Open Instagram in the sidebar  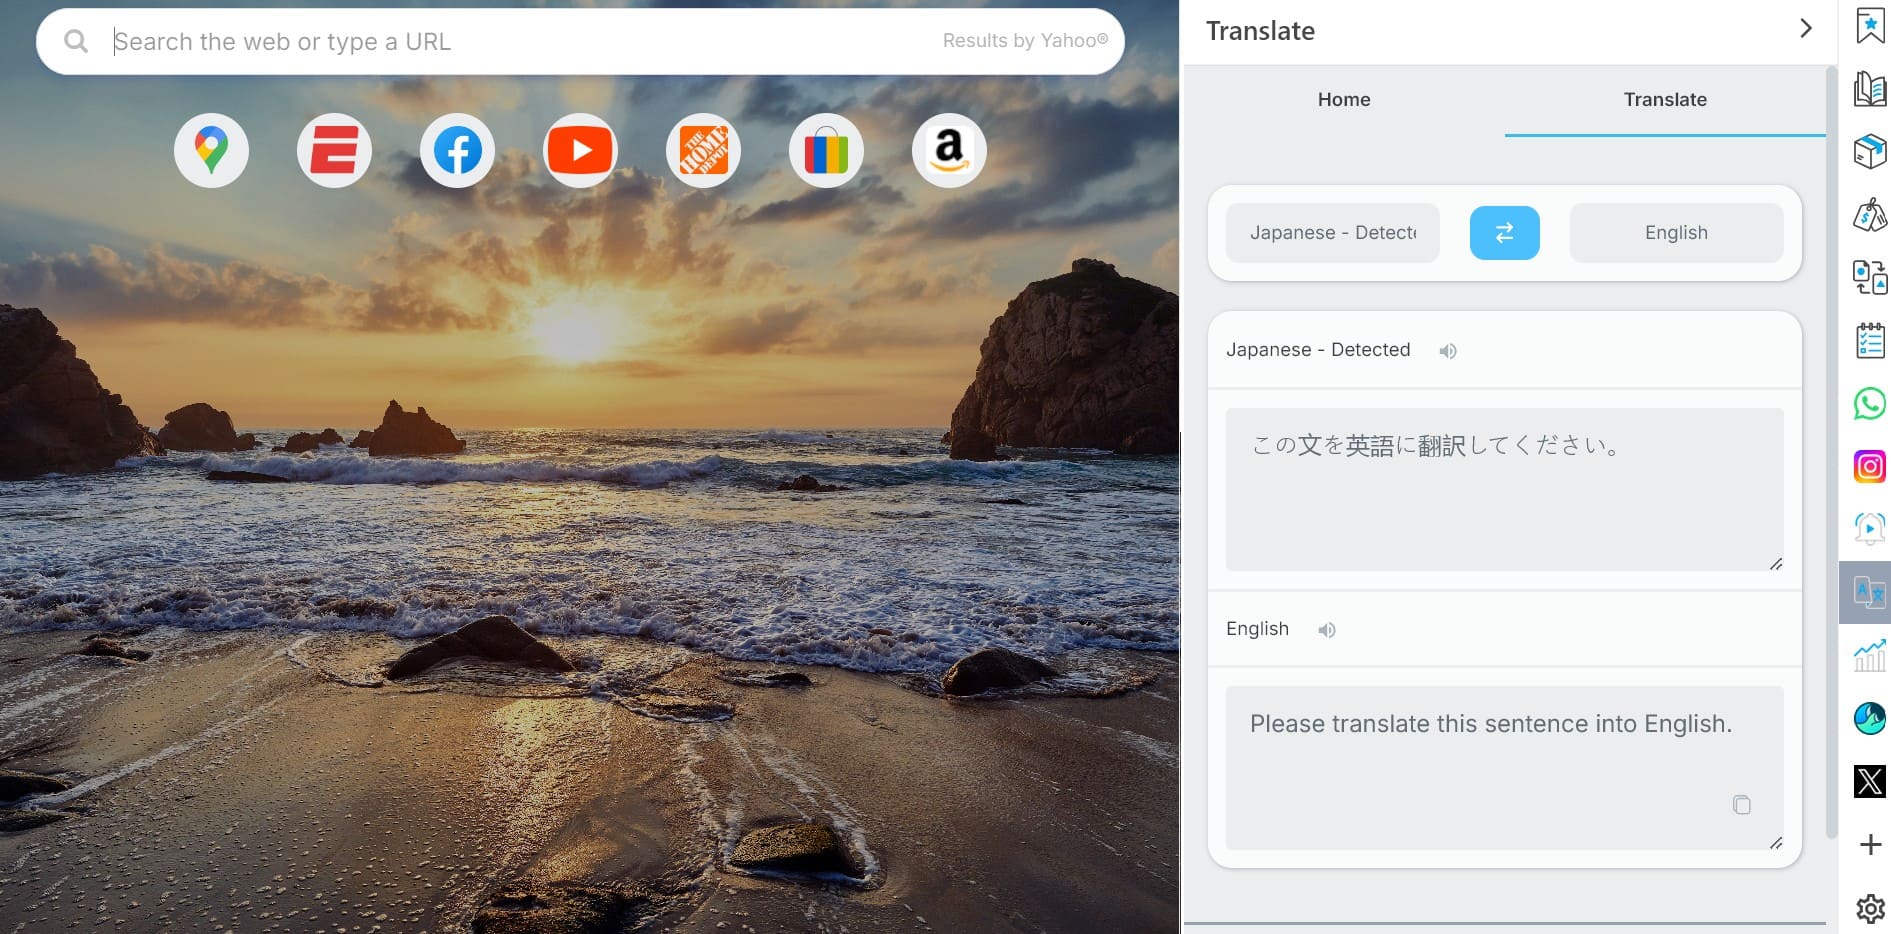1868,466
